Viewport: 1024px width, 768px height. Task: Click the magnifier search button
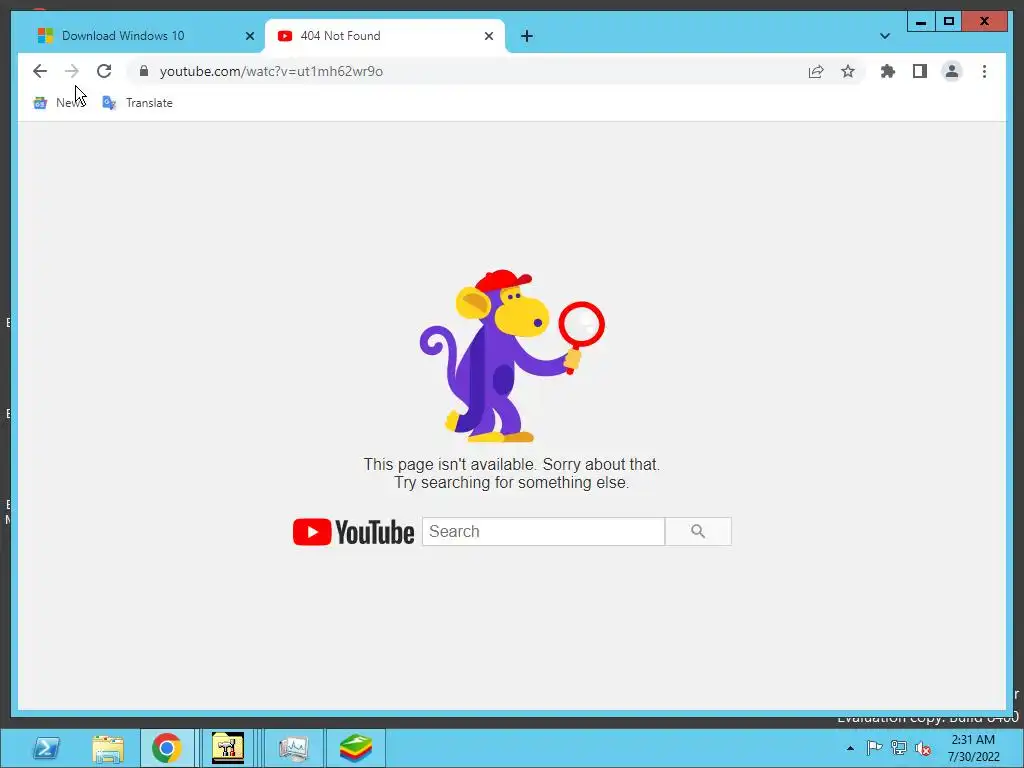point(698,532)
